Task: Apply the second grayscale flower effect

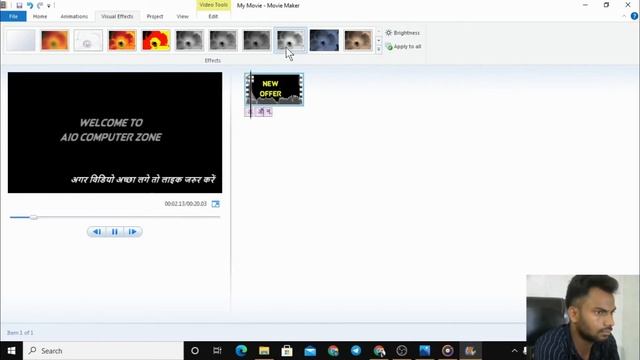Action: pos(223,40)
